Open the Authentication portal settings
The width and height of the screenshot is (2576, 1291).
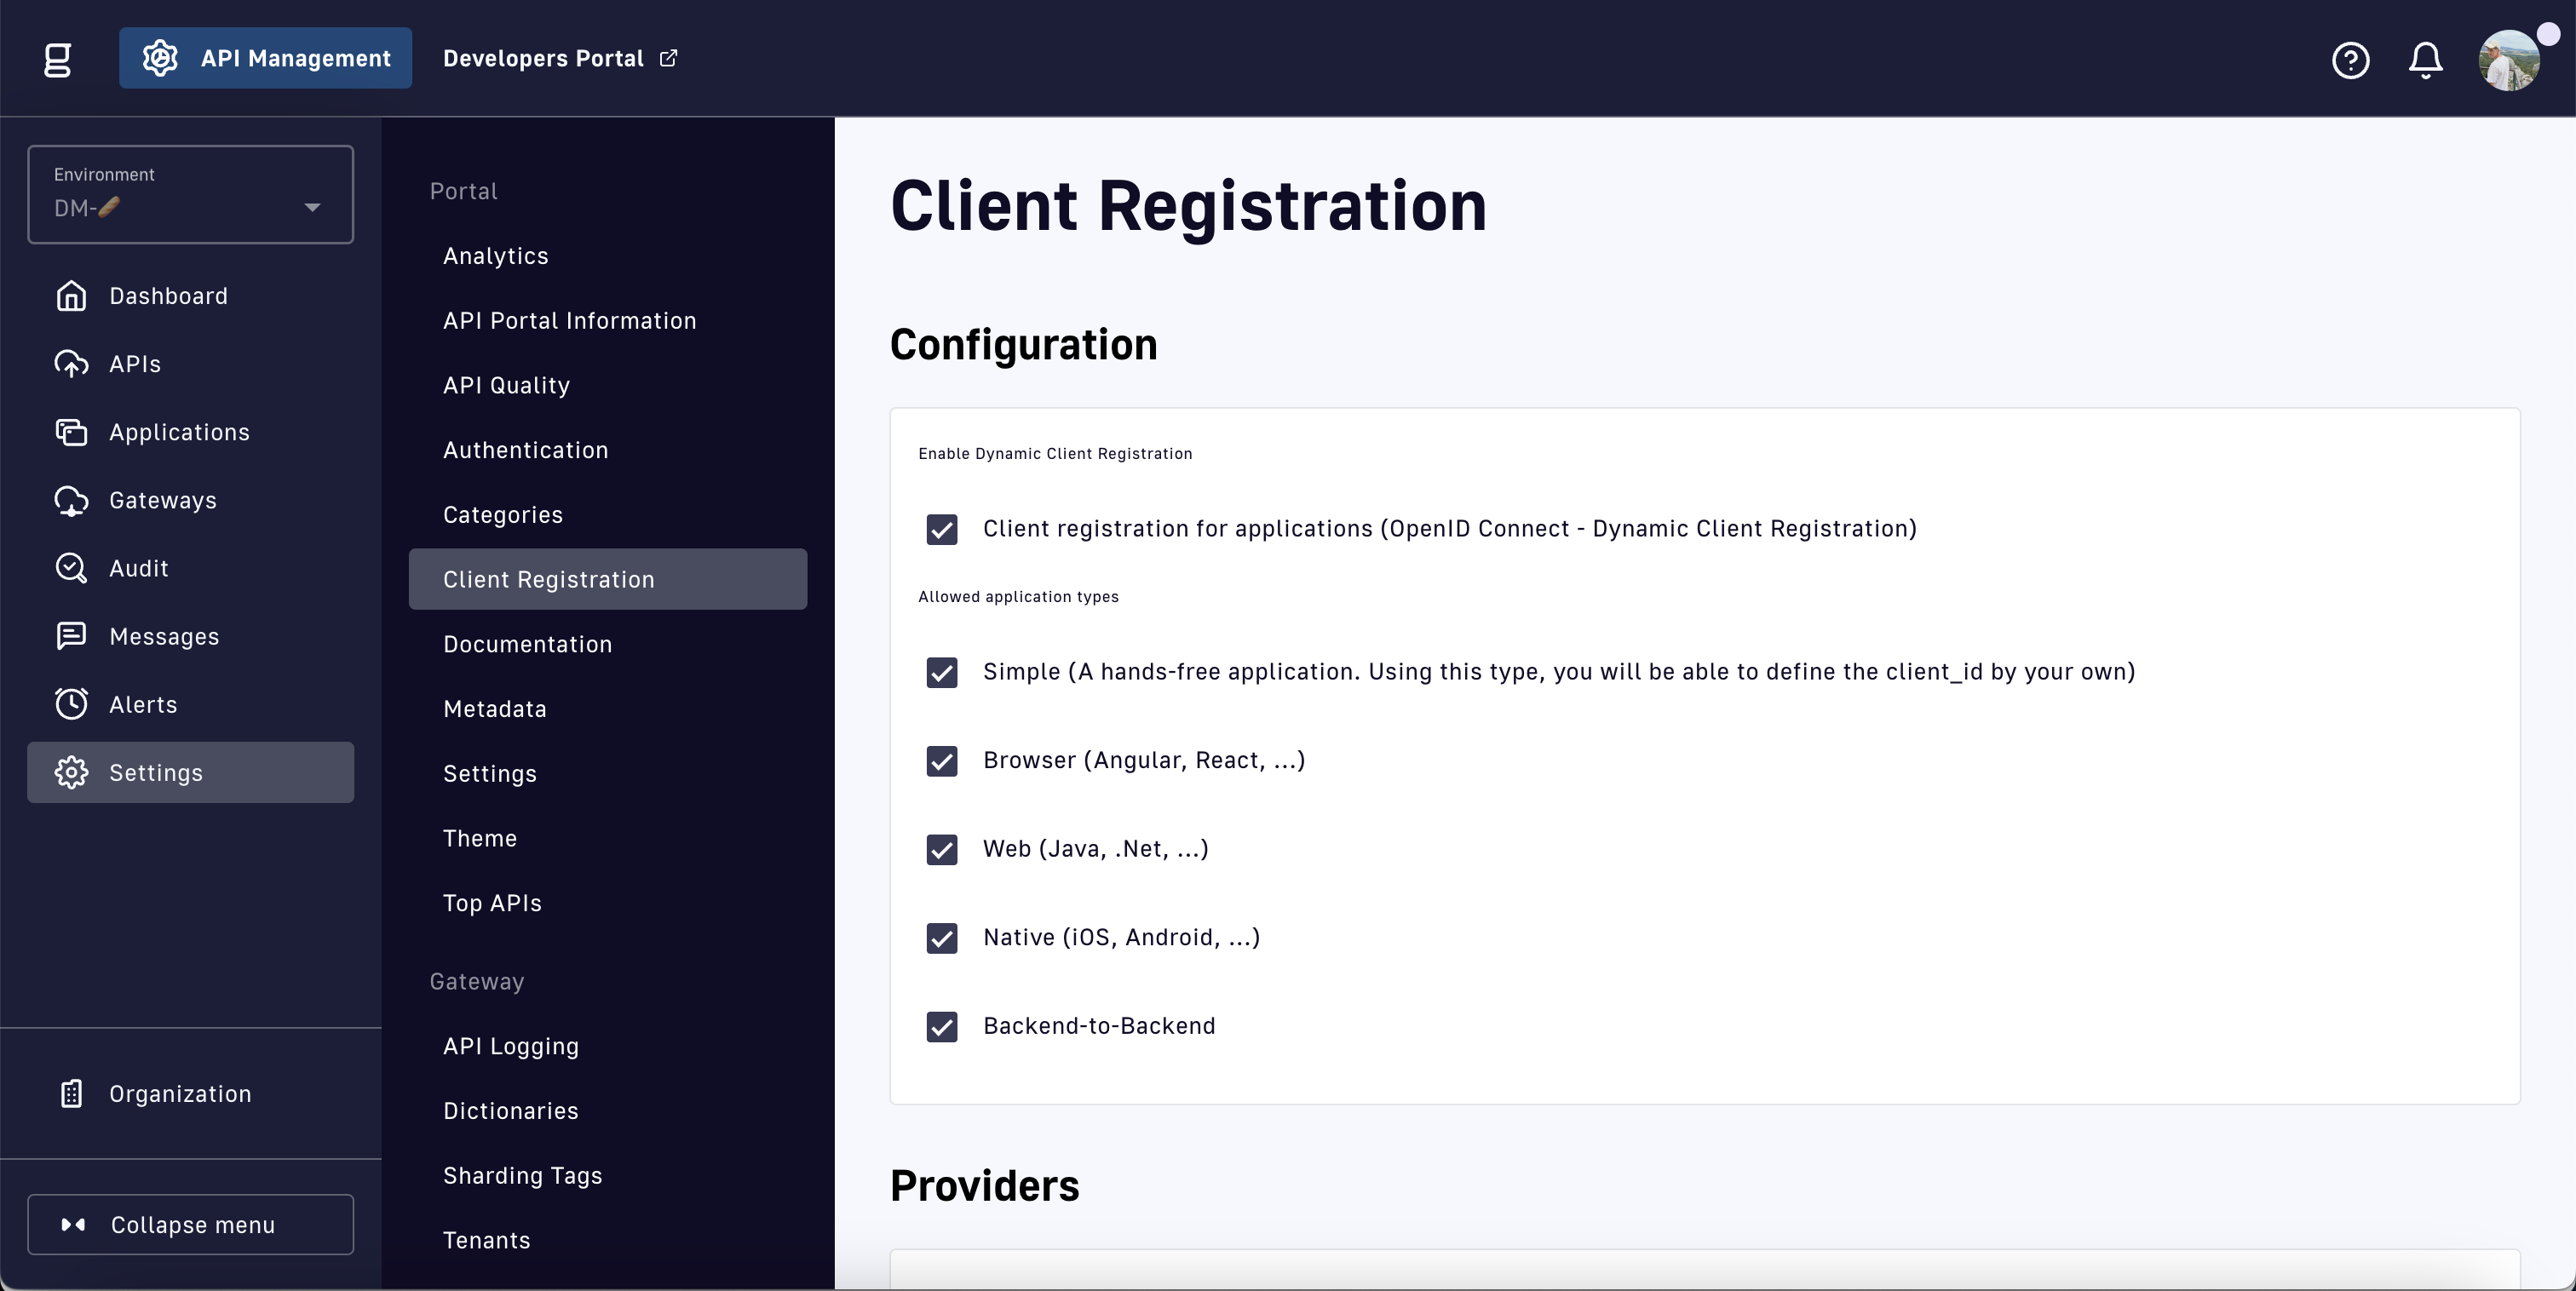click(525, 450)
